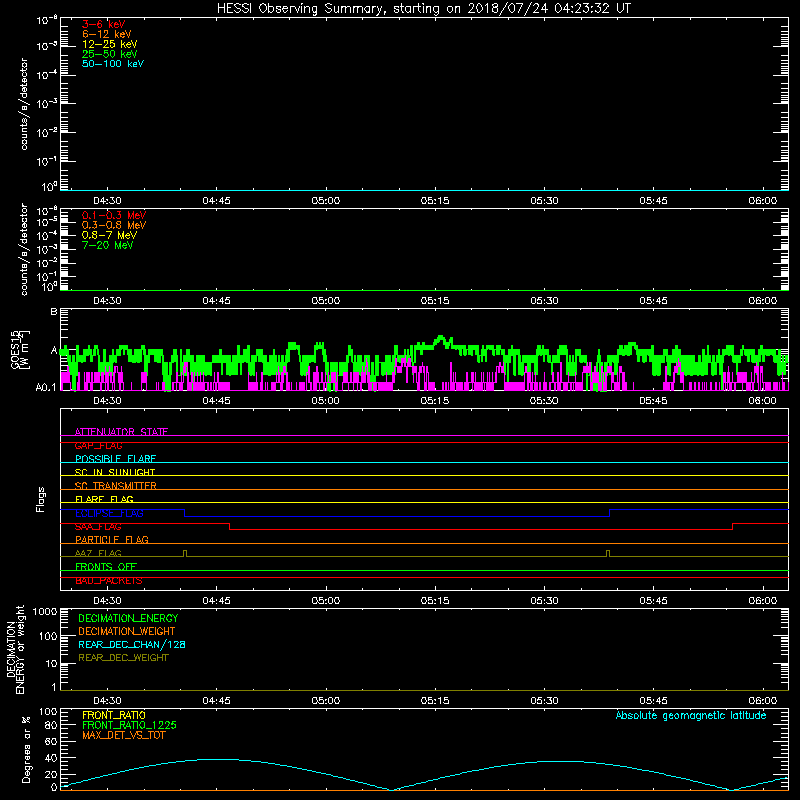Click the SC_TRANSMITTER flag label
800x800 pixels.
pyautogui.click(x=115, y=486)
